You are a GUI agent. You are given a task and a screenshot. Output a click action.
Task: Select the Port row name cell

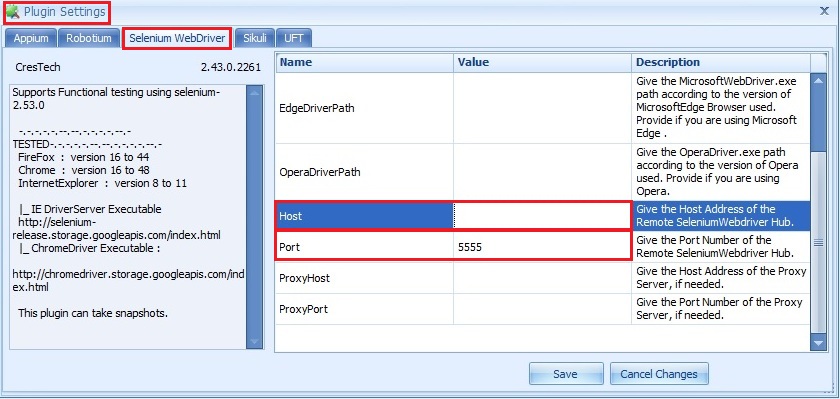tap(365, 247)
